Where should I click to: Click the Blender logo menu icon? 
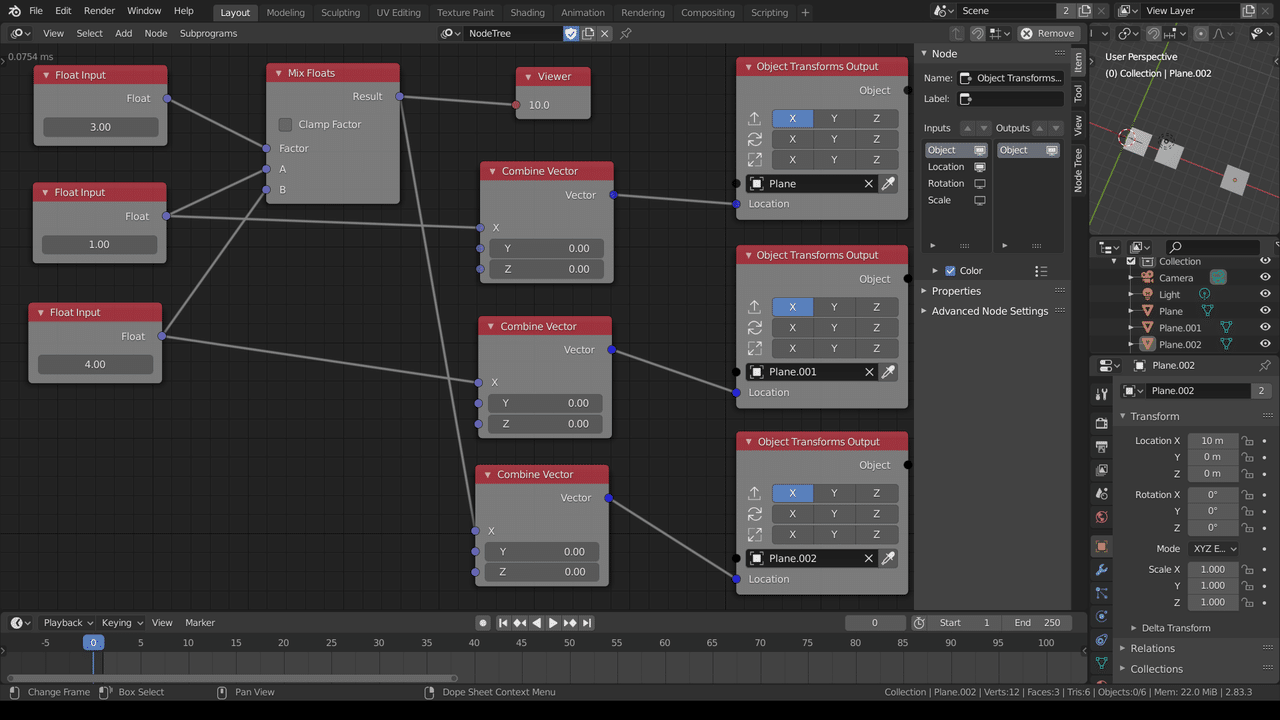pos(14,11)
